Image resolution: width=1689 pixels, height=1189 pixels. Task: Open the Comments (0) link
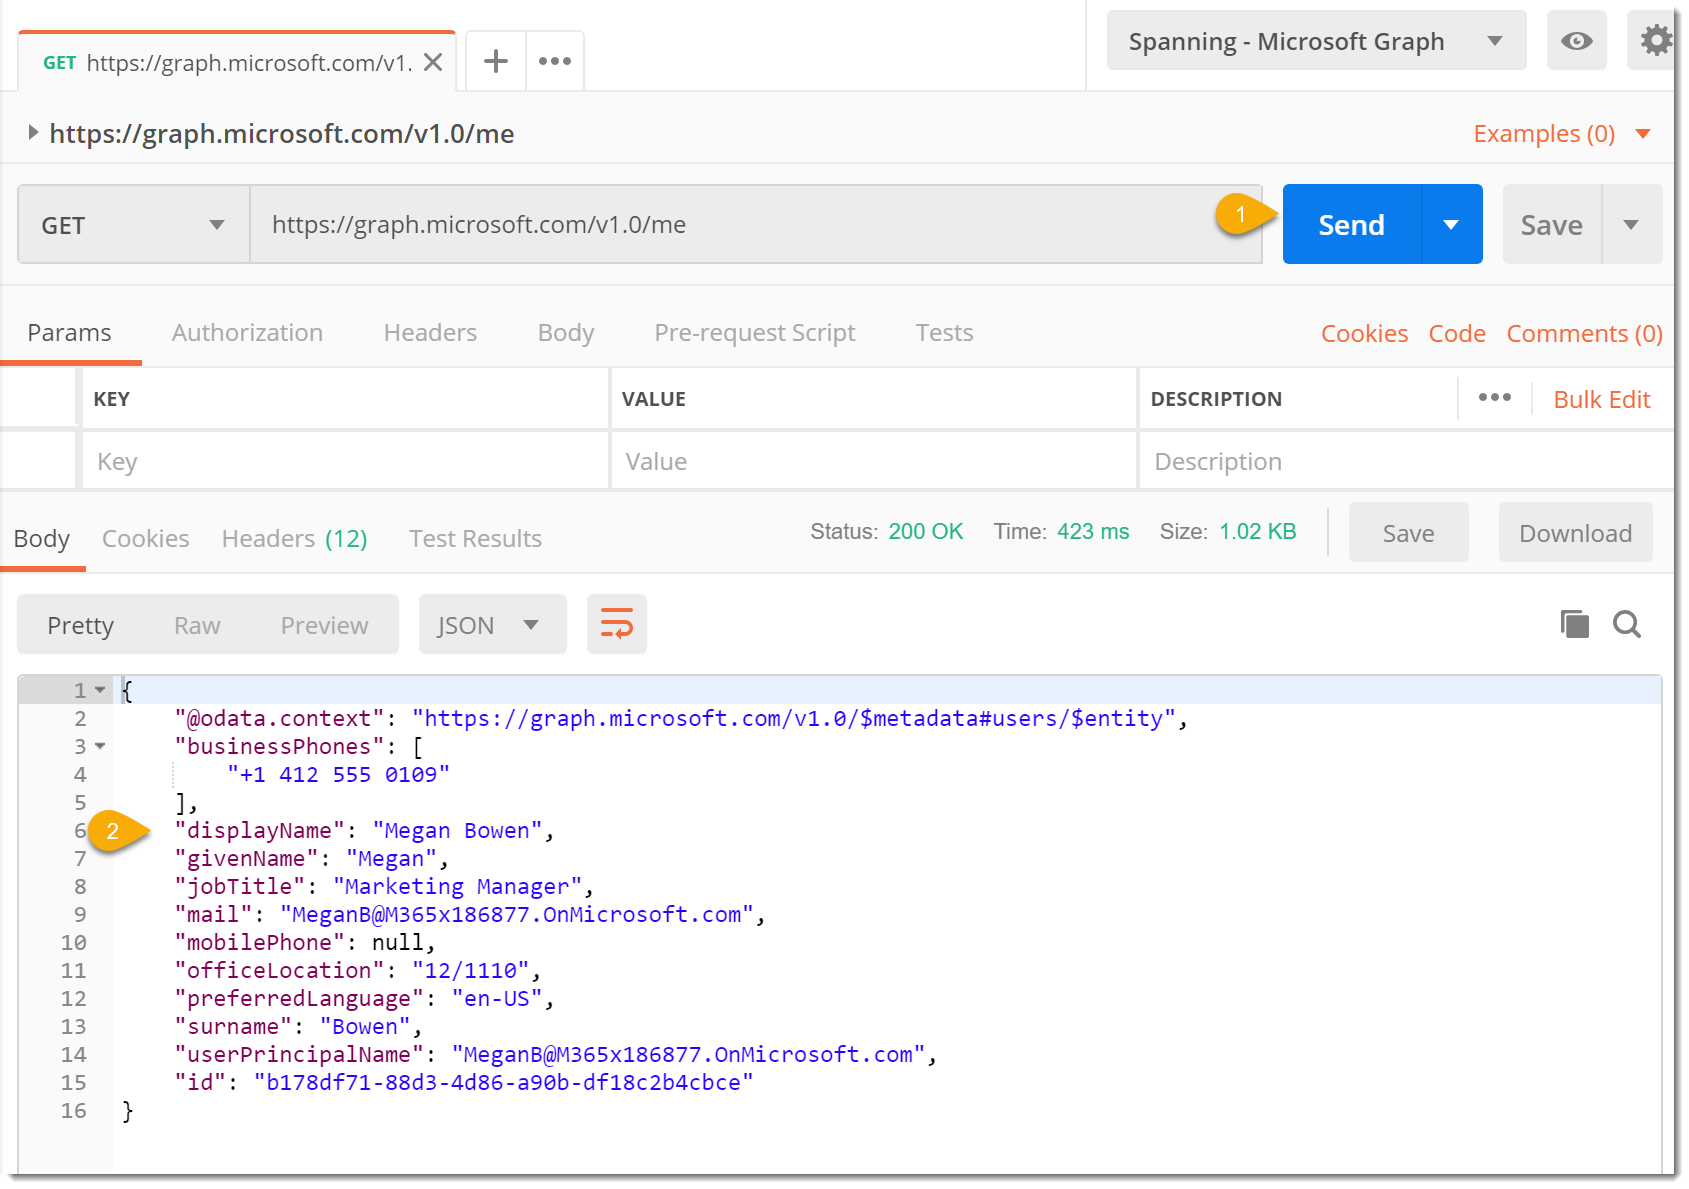1584,334
